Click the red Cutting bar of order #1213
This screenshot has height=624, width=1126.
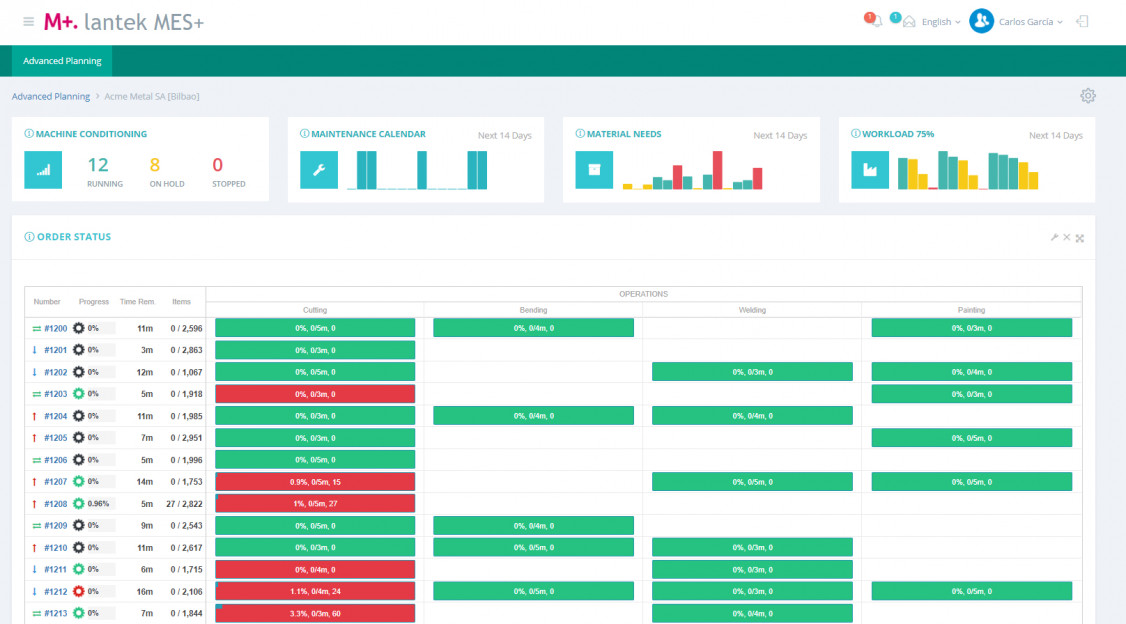(315, 613)
